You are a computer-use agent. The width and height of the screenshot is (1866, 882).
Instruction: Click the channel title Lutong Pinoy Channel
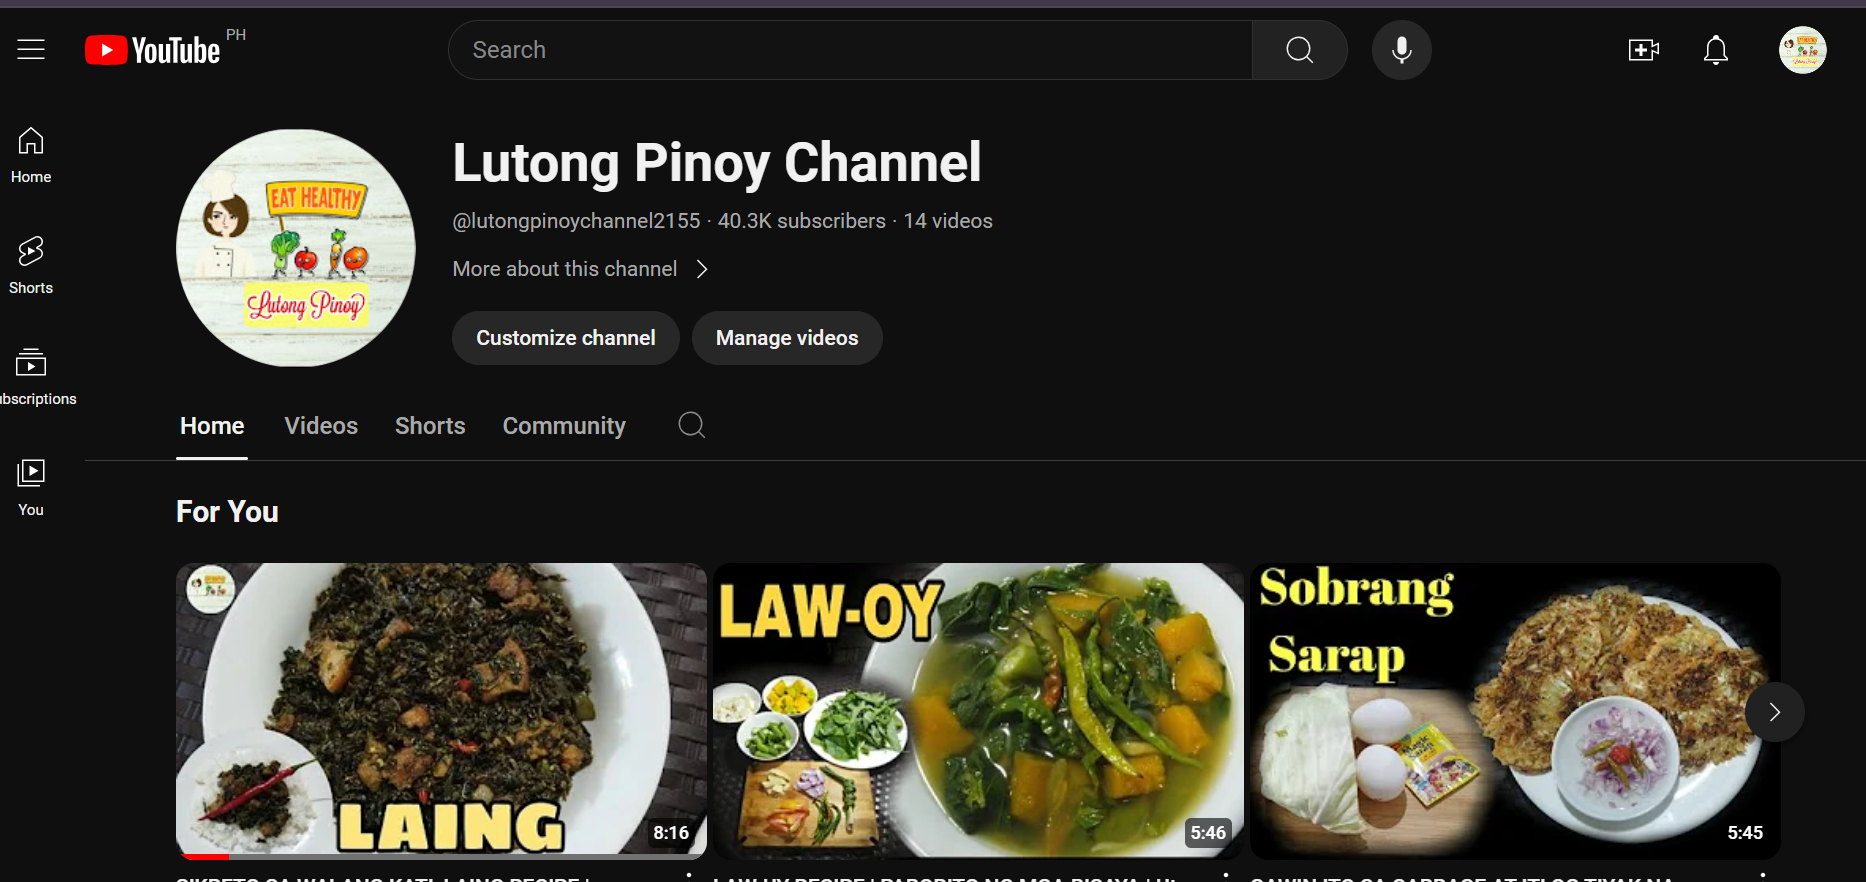tap(717, 163)
